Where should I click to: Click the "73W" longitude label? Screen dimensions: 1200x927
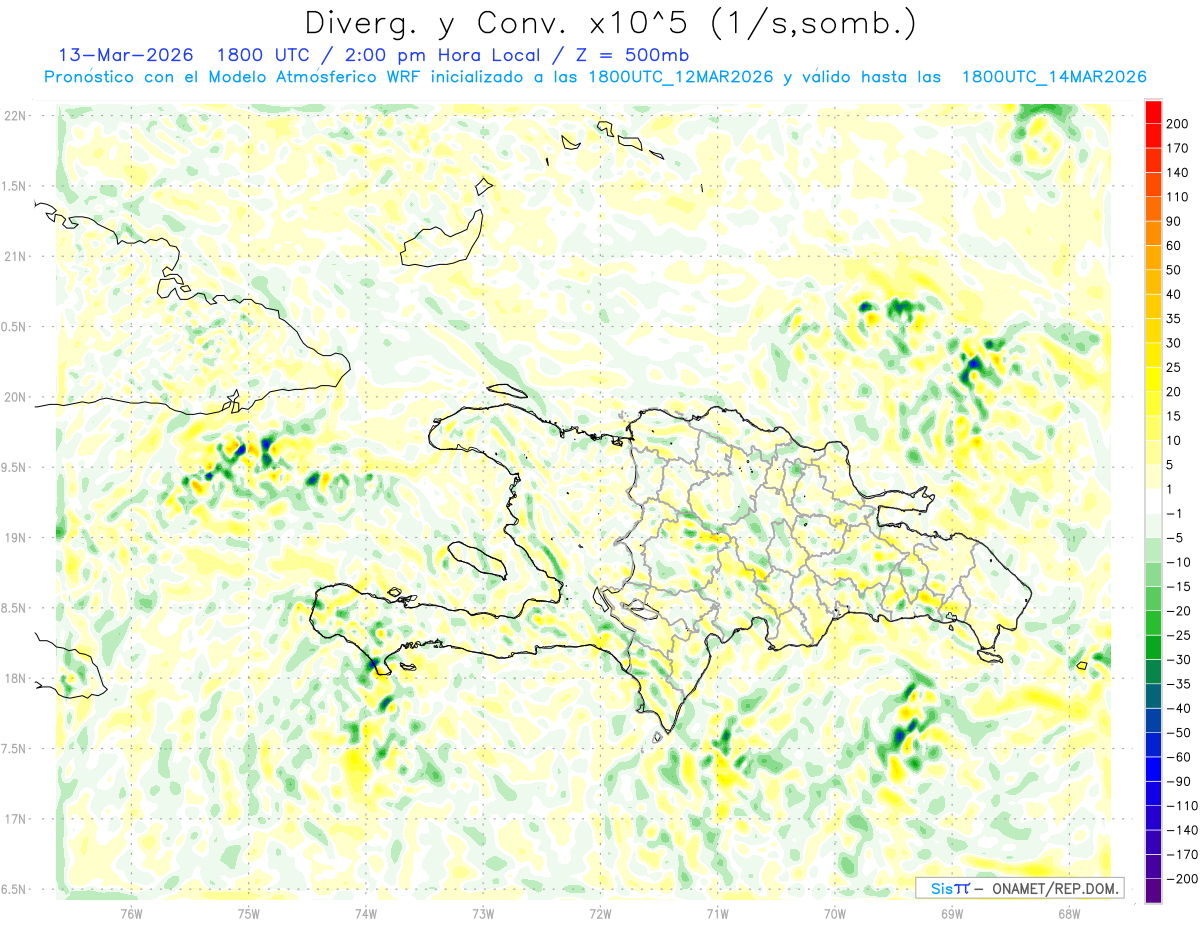point(483,914)
